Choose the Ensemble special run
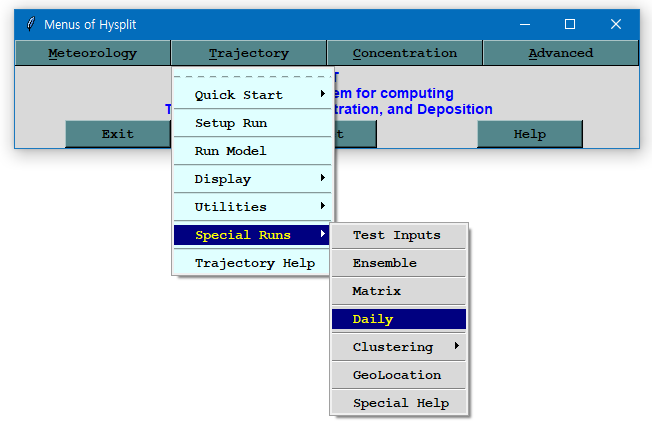The width and height of the screenshot is (652, 427). pos(399,263)
